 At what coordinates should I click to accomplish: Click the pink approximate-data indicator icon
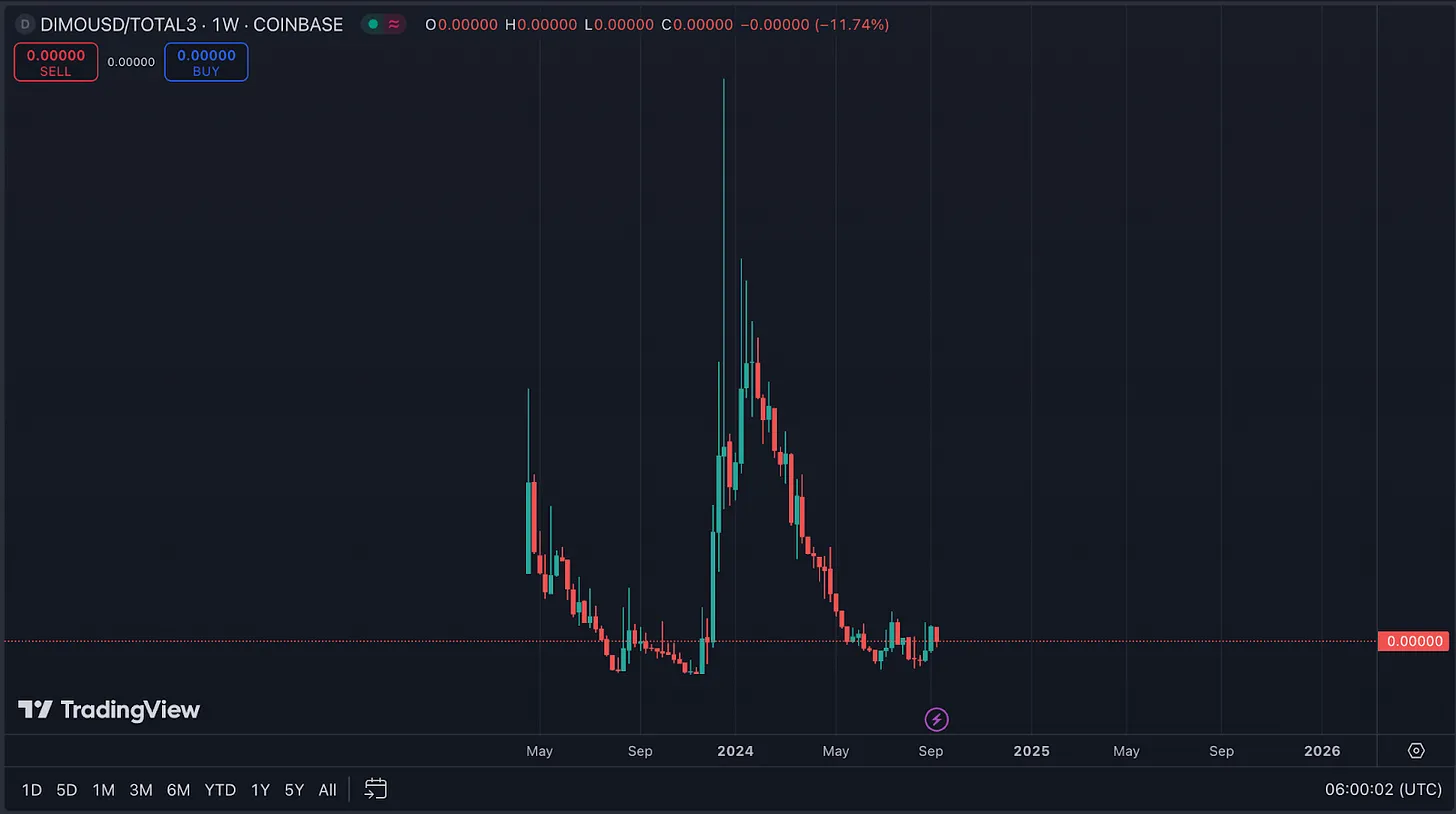tap(394, 24)
